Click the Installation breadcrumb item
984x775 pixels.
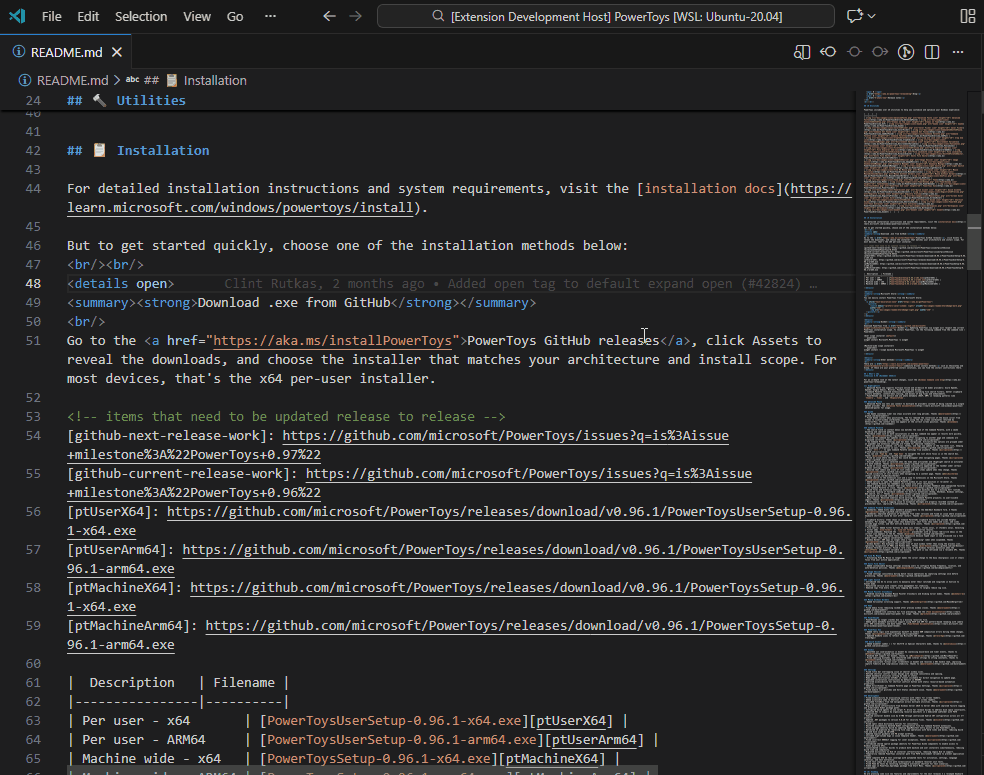tap(215, 80)
